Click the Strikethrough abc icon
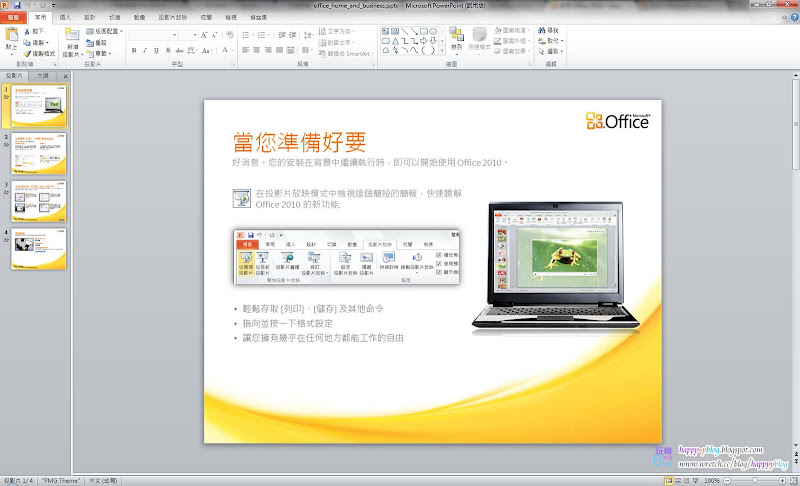Screen dimensions: 800x486 pos(179,50)
